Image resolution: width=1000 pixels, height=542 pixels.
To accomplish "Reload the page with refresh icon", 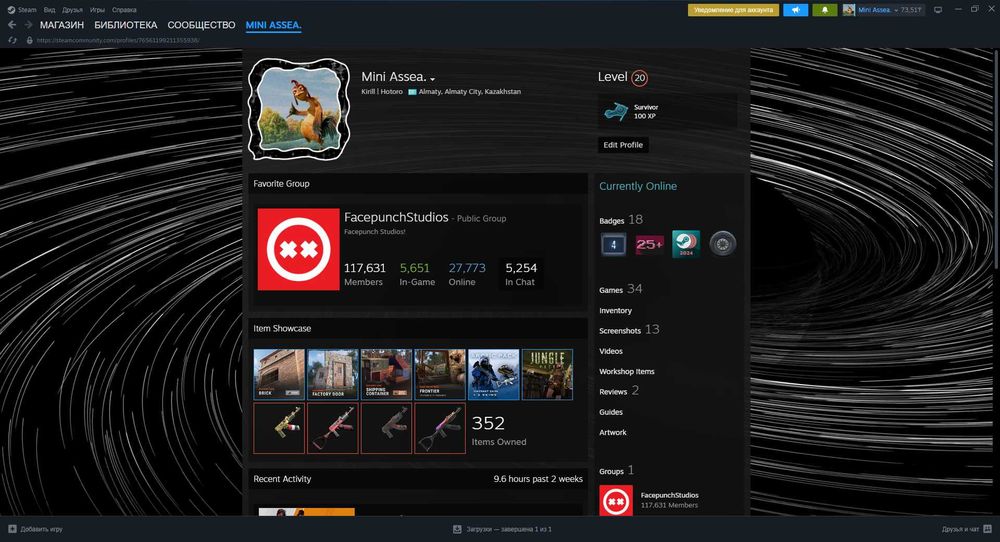I will [x=12, y=40].
